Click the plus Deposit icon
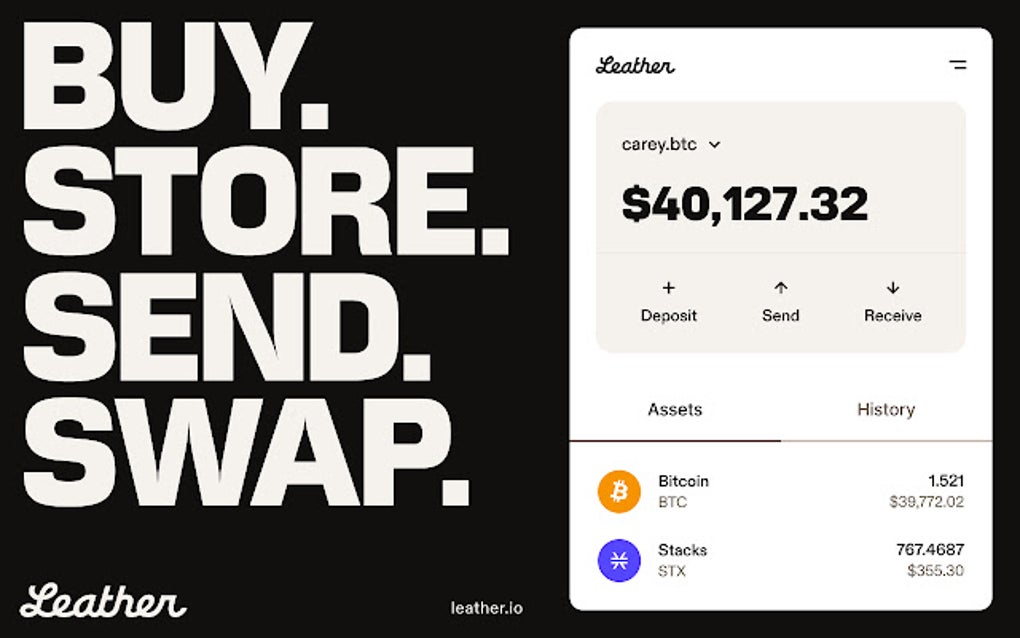1020x638 pixels. click(x=669, y=288)
